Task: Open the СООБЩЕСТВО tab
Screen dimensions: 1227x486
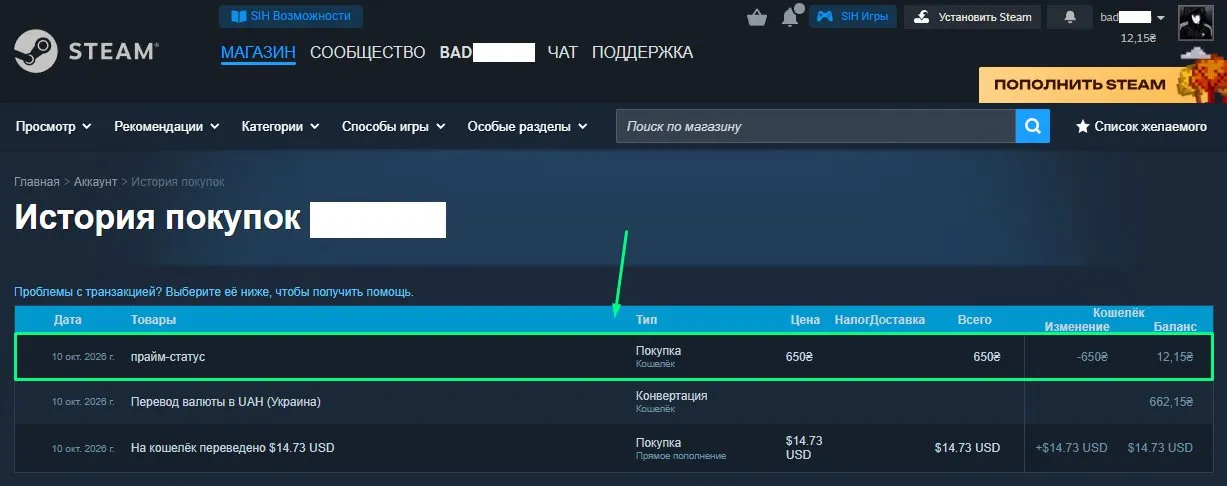Action: [368, 52]
